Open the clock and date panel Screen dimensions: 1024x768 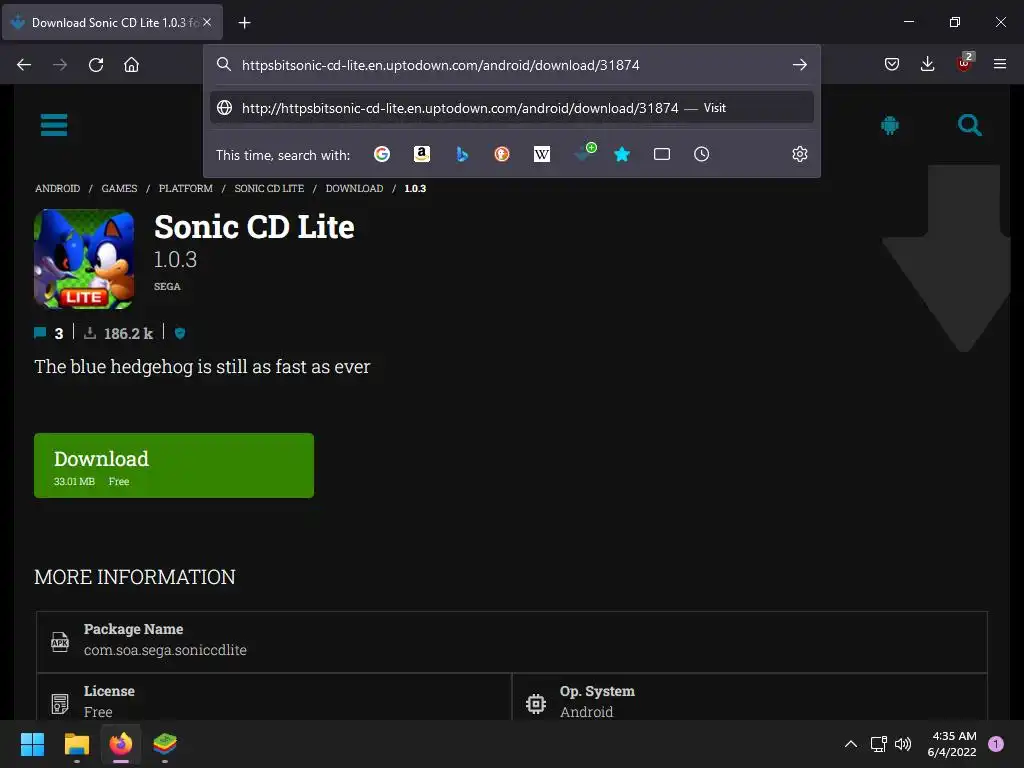coord(952,744)
